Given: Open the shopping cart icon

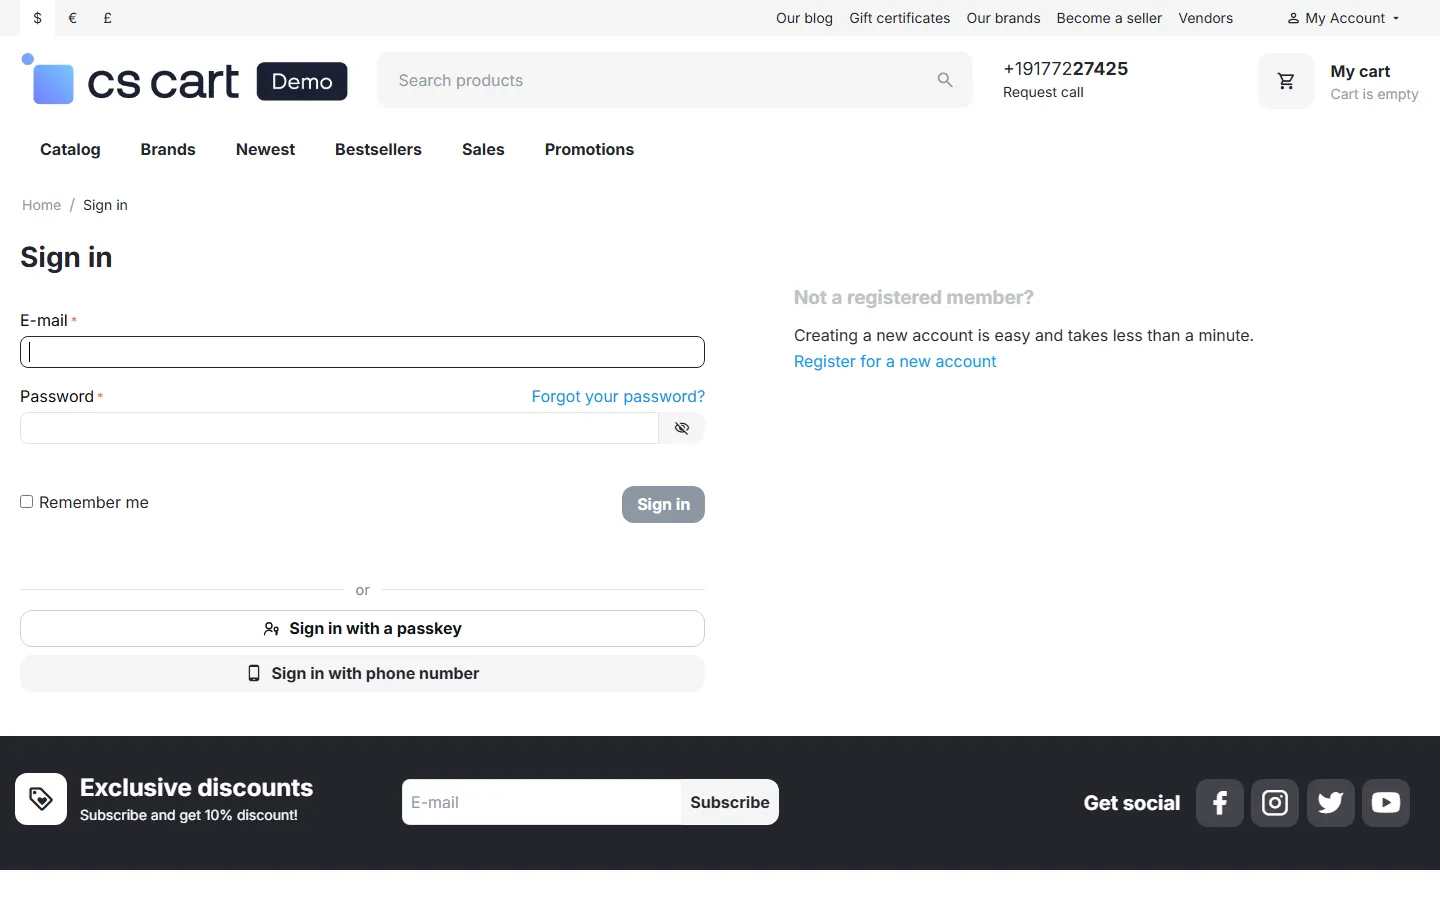Looking at the screenshot, I should [x=1286, y=81].
